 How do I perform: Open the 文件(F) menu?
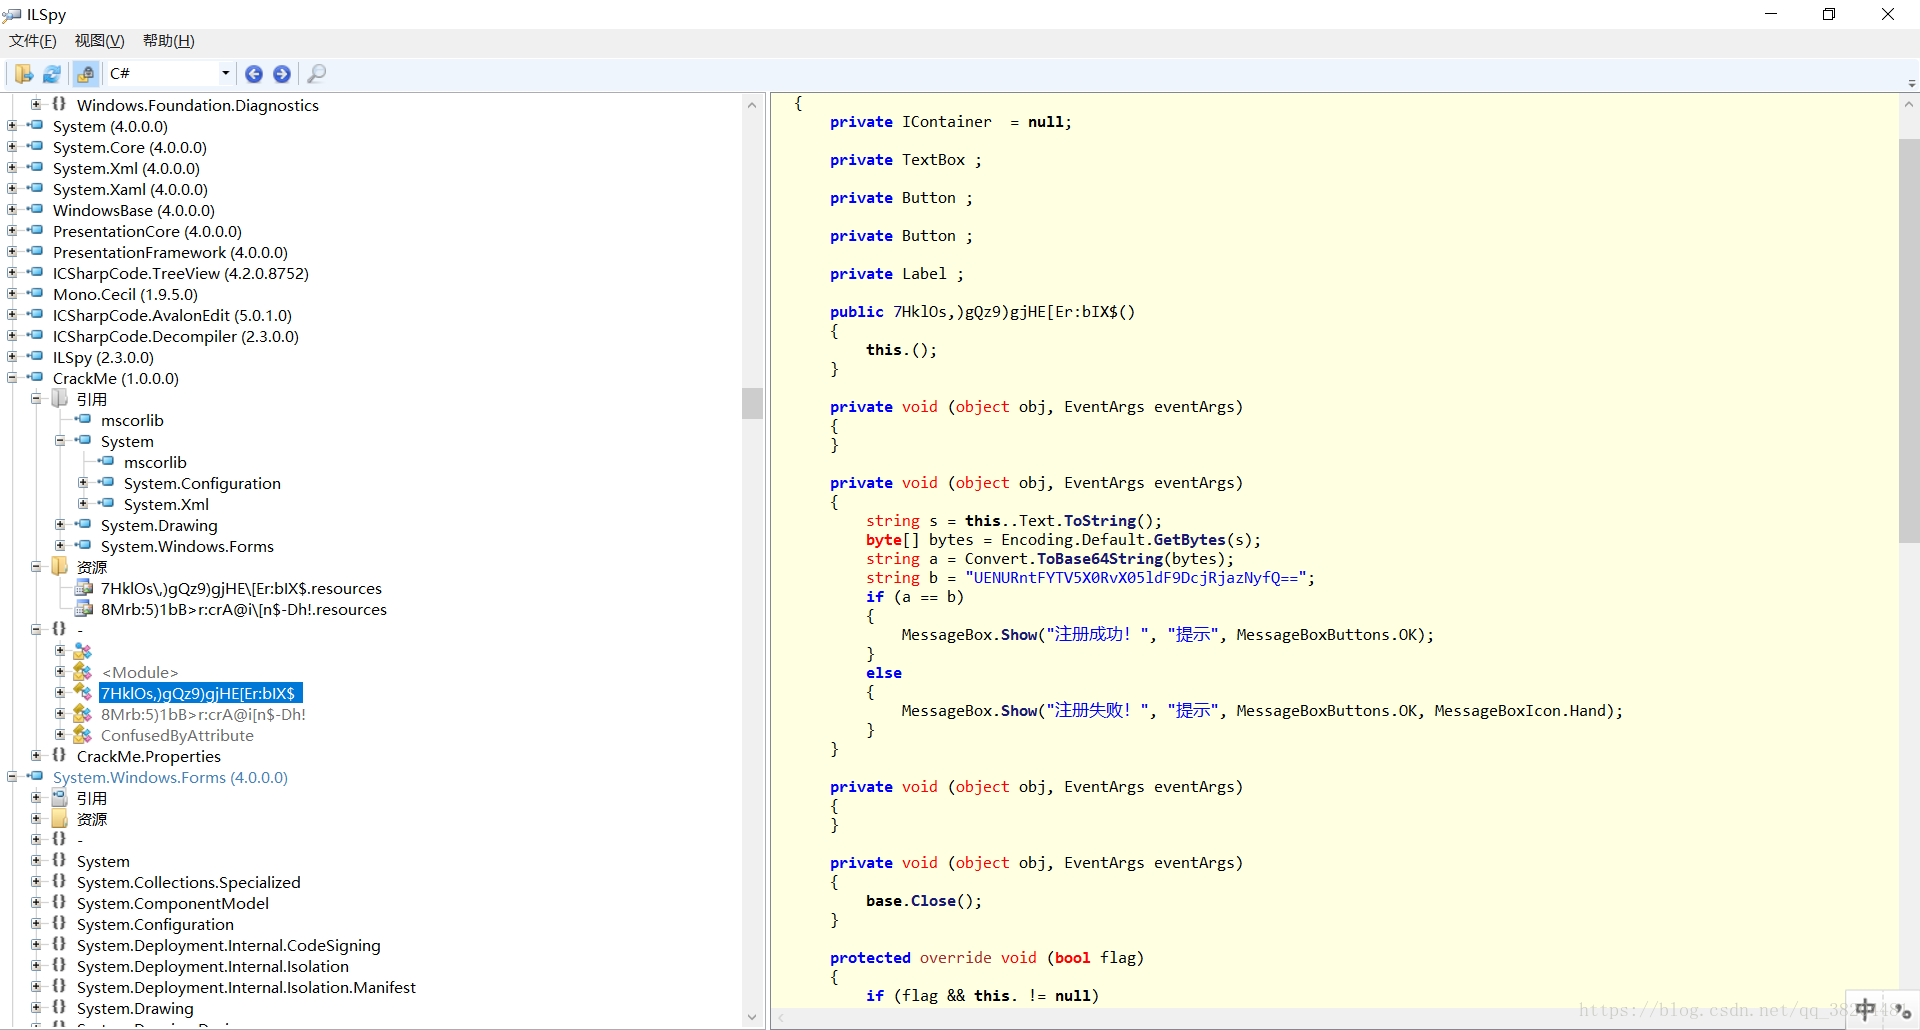33,41
